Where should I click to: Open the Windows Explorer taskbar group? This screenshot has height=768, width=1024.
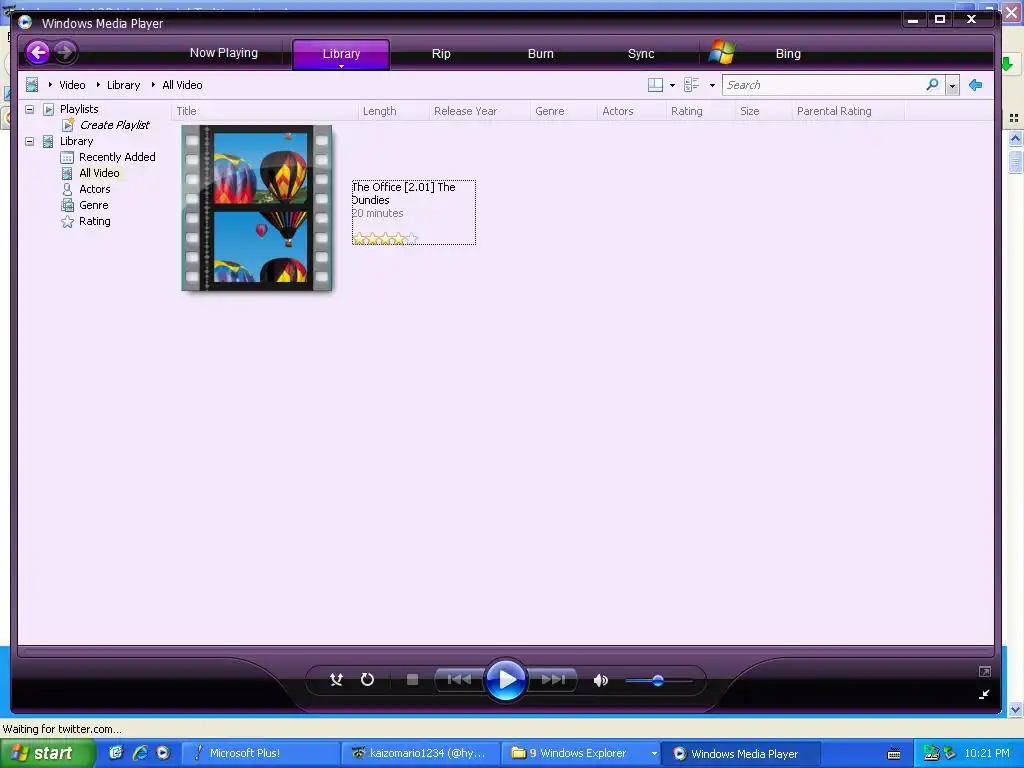click(x=581, y=754)
